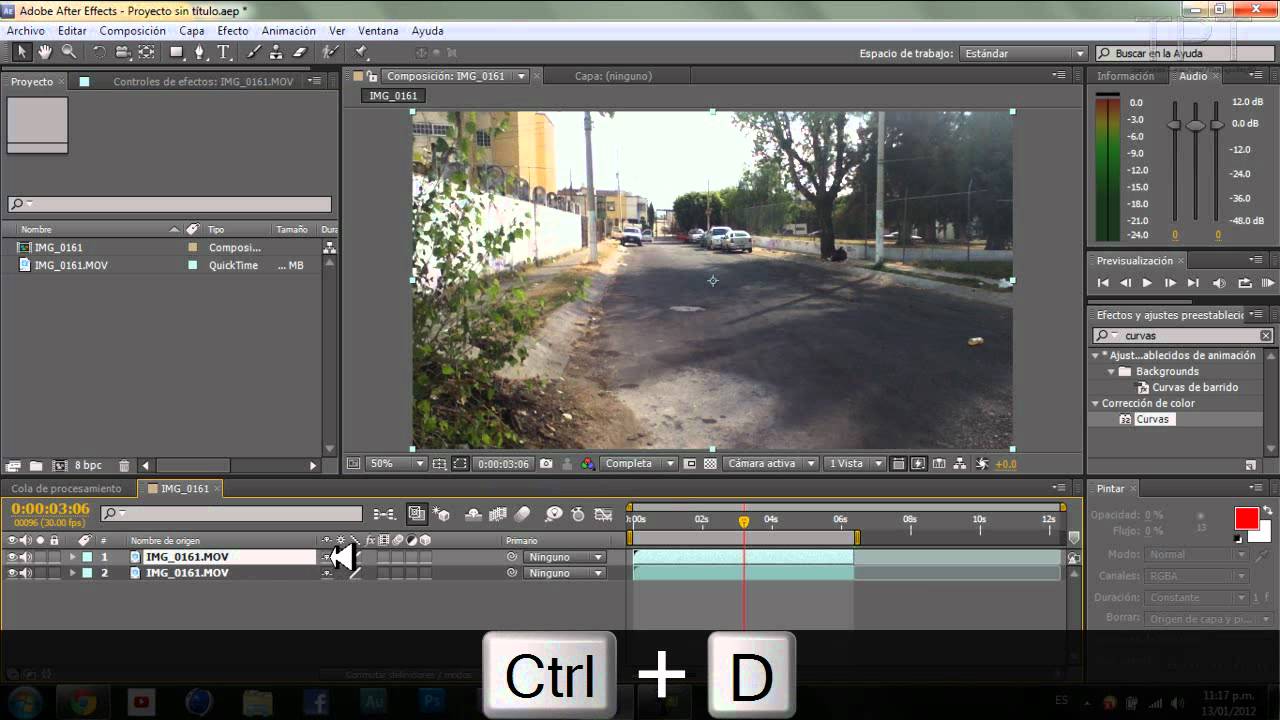Switch to the Información tab
The height and width of the screenshot is (720, 1280).
coord(1125,76)
